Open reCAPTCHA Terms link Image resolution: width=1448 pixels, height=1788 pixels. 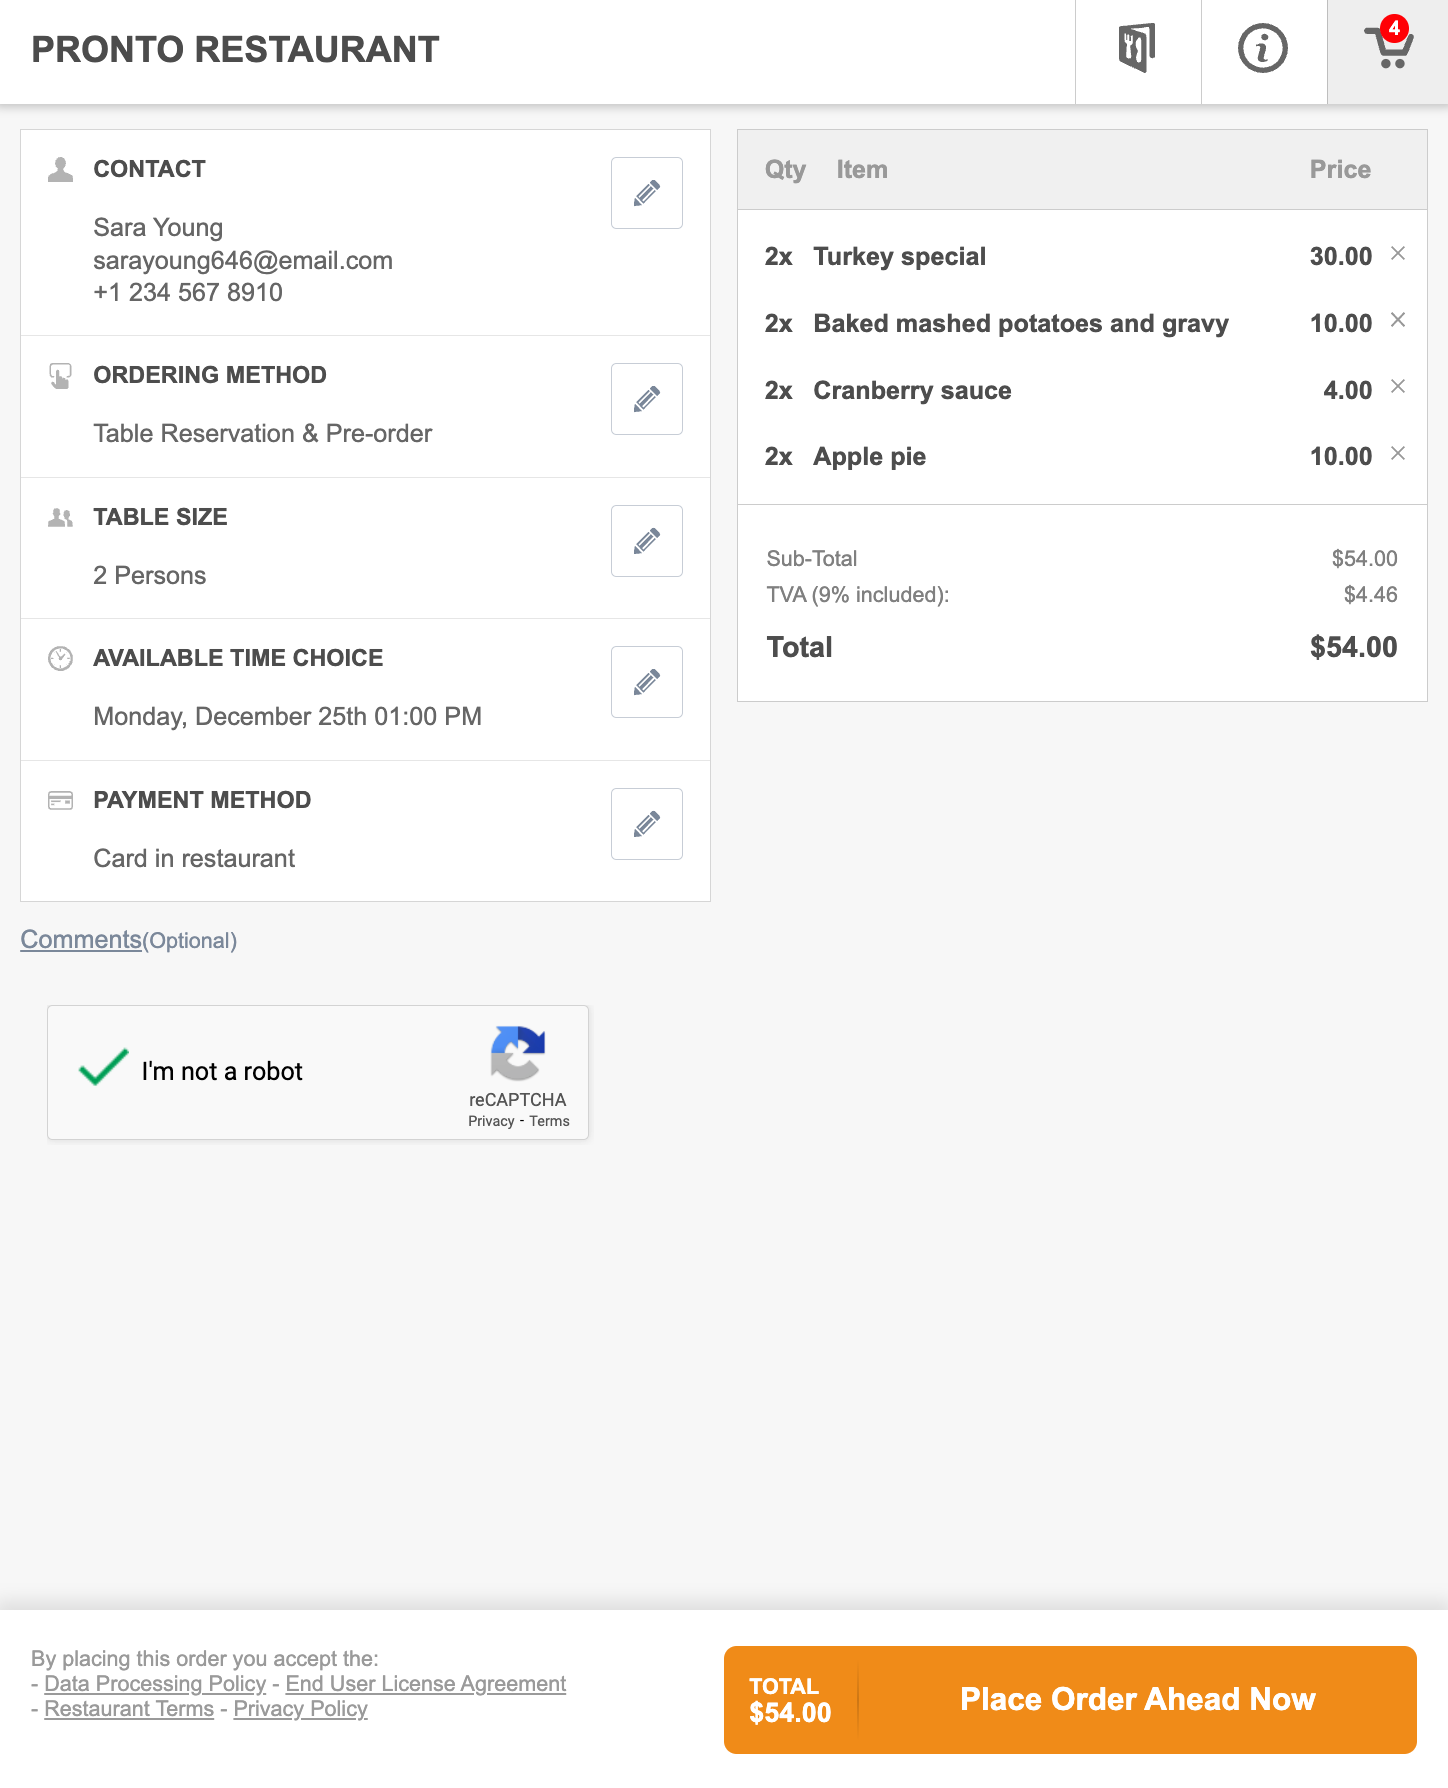(x=549, y=1121)
